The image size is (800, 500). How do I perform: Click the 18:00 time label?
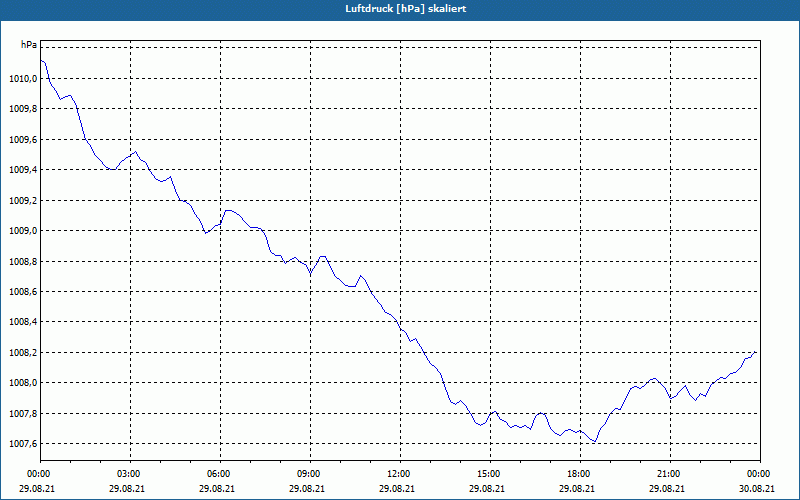point(580,474)
